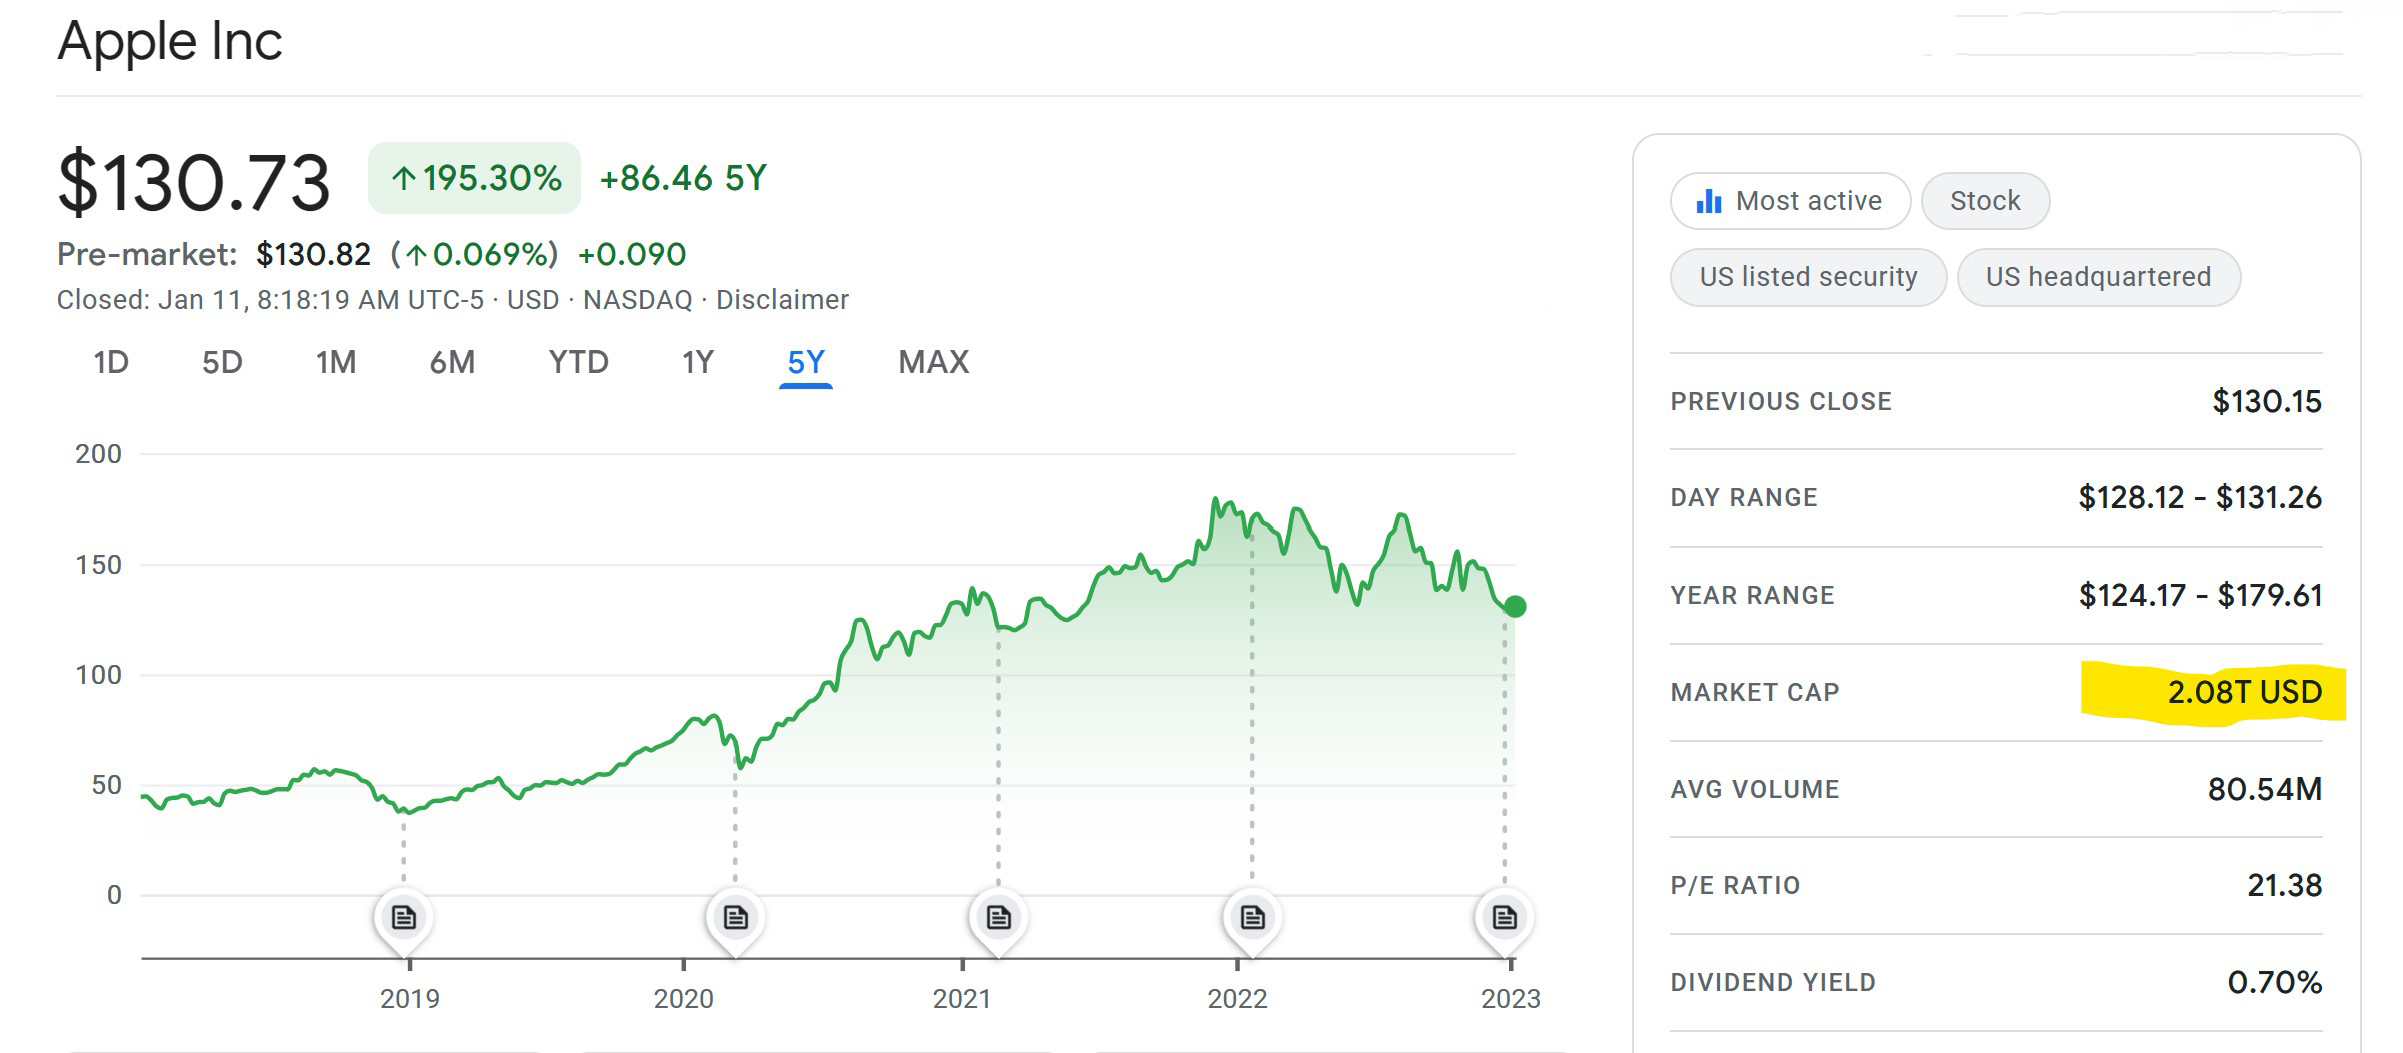Viewport: 2403px width, 1053px height.
Task: Click the green endpoint dot on the chart
Action: click(x=1515, y=606)
